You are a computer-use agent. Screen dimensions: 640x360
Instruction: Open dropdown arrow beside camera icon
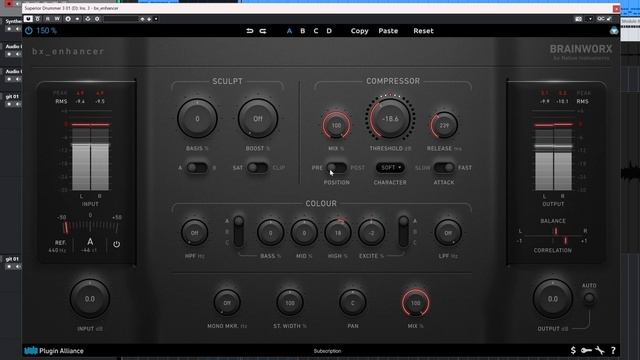tap(590, 19)
